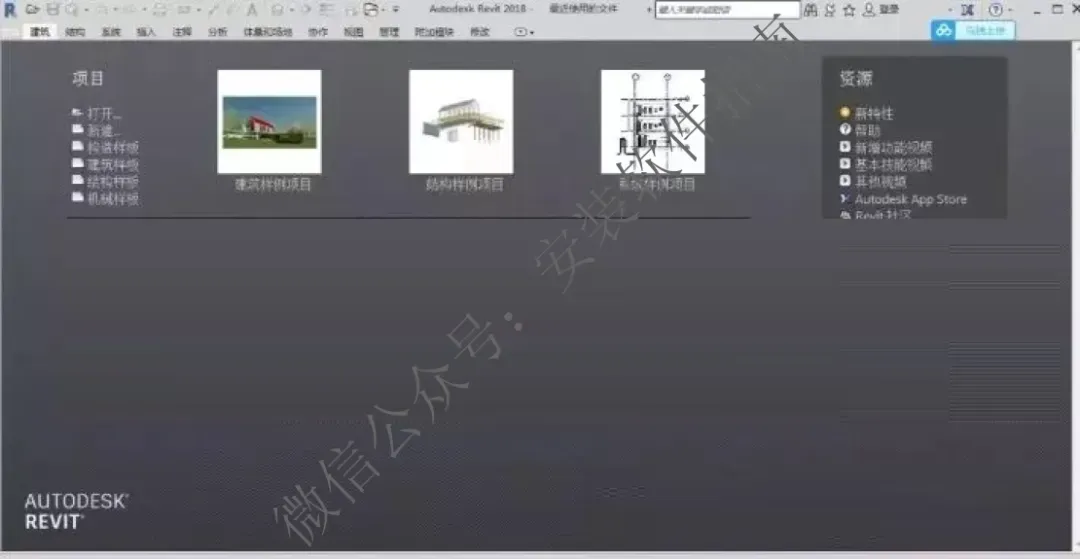
Task: Click the X icon beside Autodesk App Store
Action: point(845,198)
